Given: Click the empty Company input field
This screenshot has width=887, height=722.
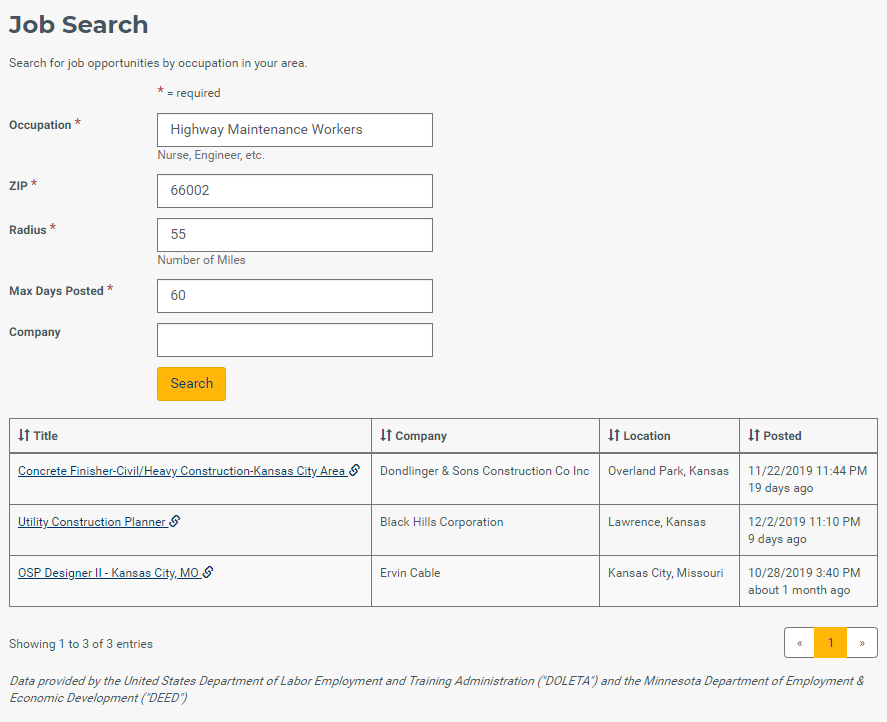Looking at the screenshot, I should (295, 340).
